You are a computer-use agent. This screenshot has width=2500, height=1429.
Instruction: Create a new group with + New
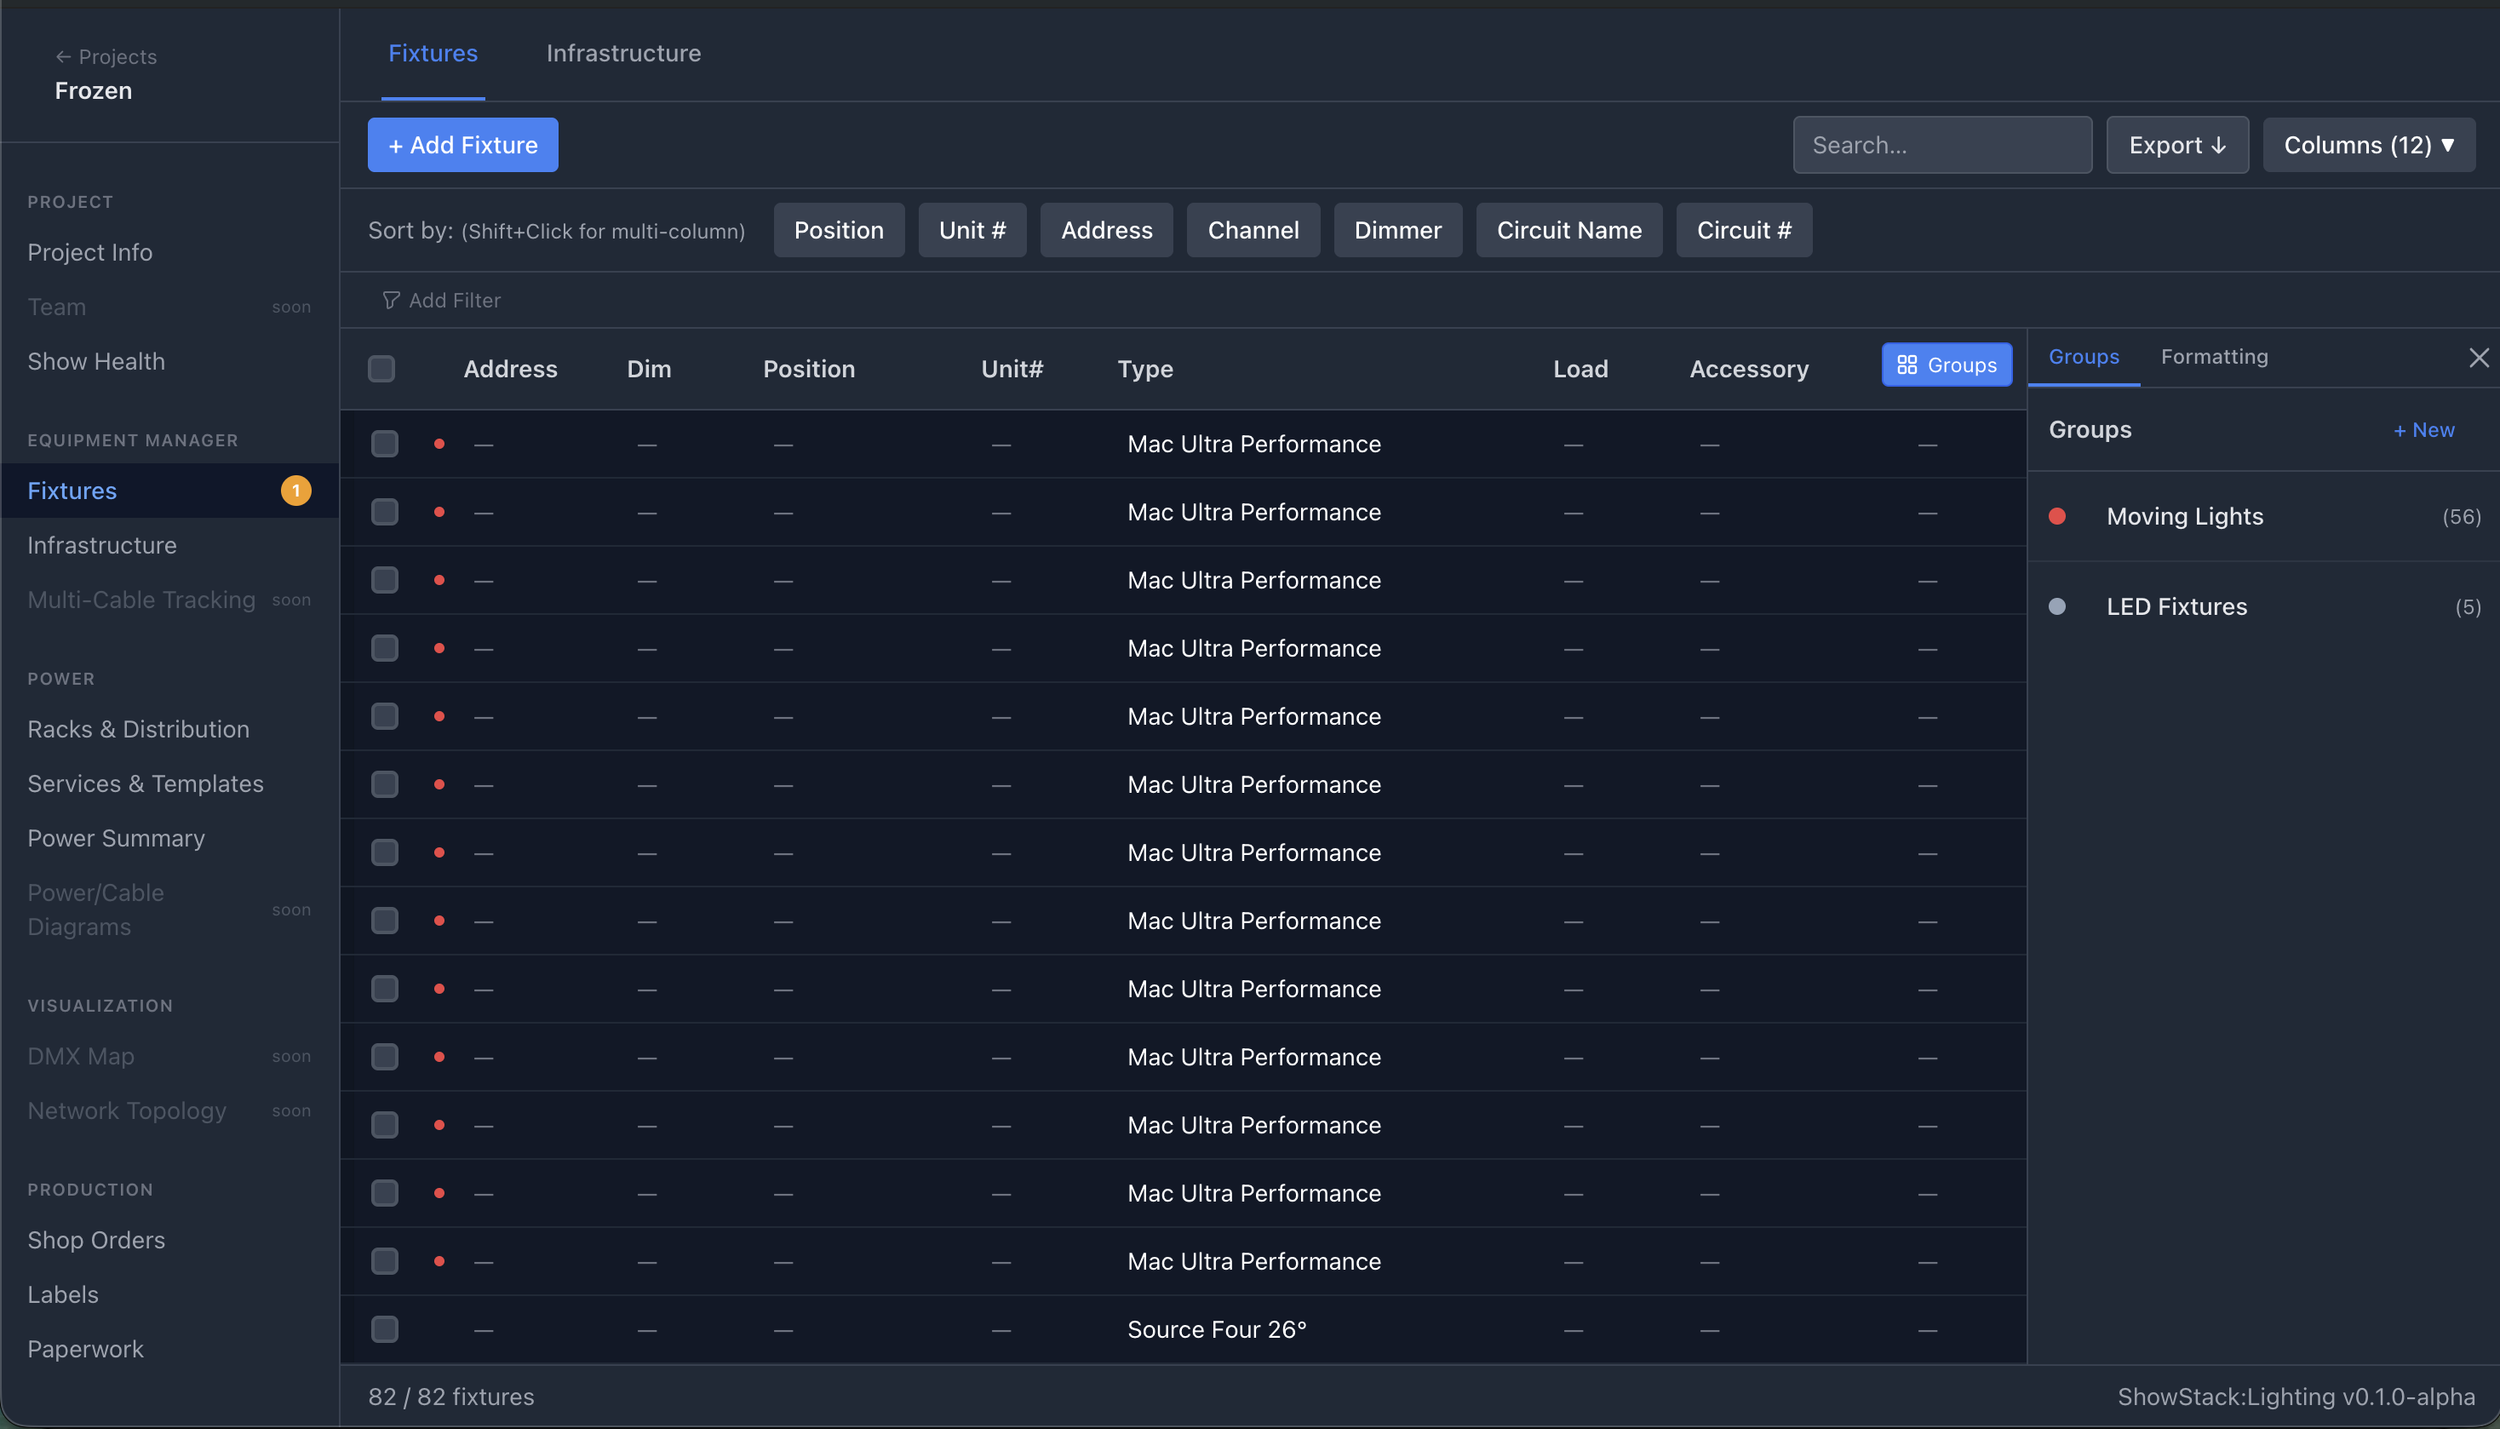click(x=2423, y=430)
